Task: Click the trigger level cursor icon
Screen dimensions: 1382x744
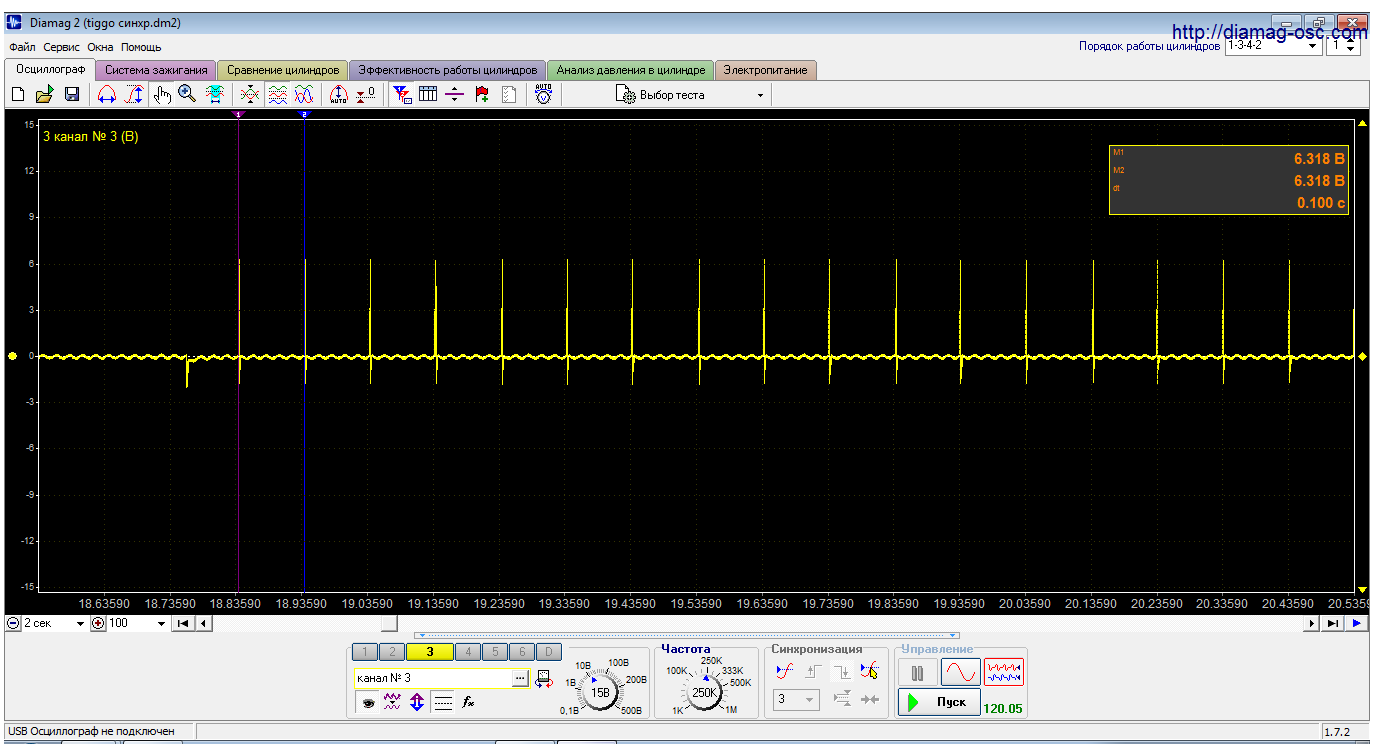Action: (x=869, y=671)
